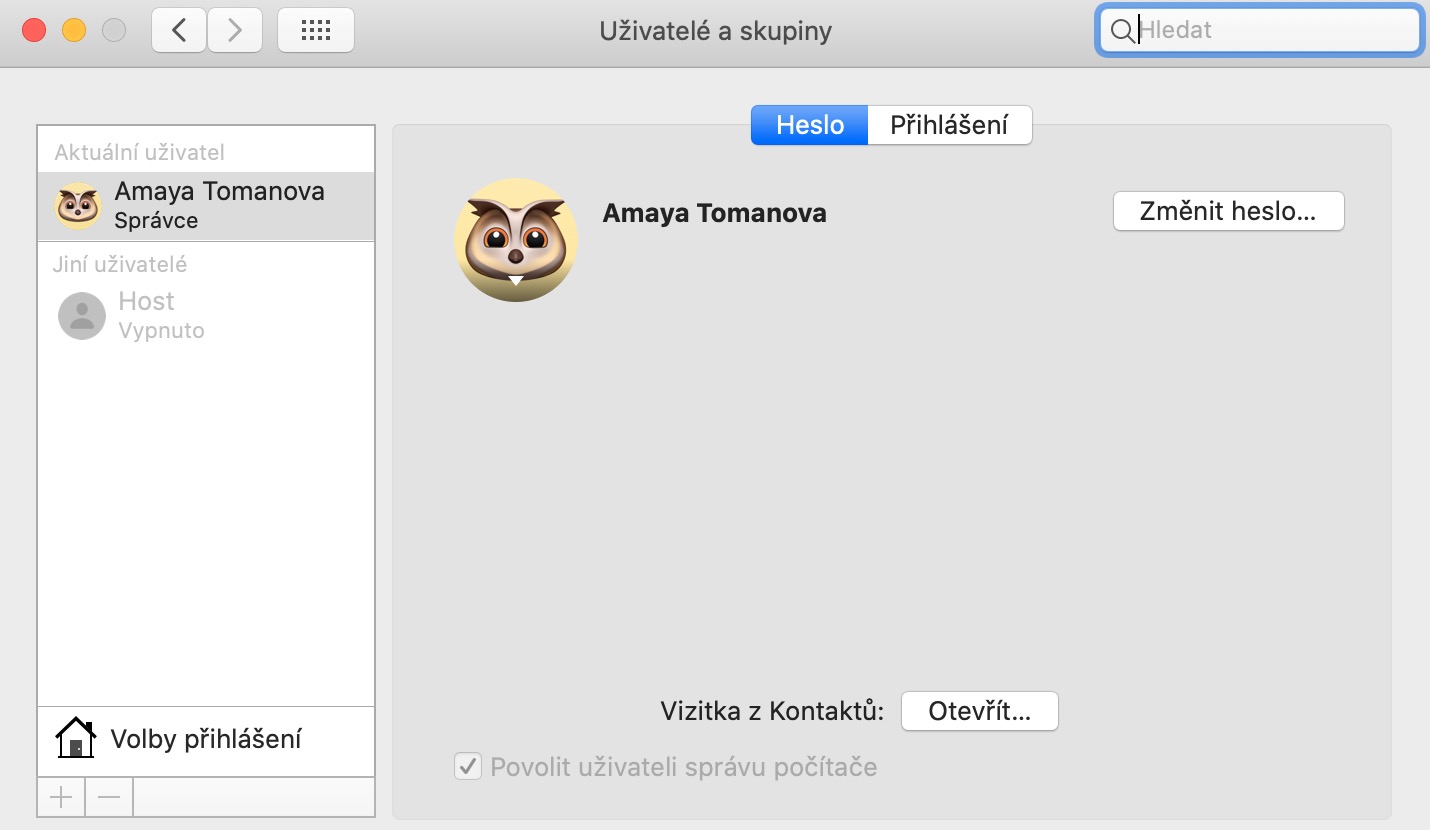This screenshot has width=1430, height=830.
Task: Select Amaya Tomanova in the user list
Action: [x=219, y=205]
